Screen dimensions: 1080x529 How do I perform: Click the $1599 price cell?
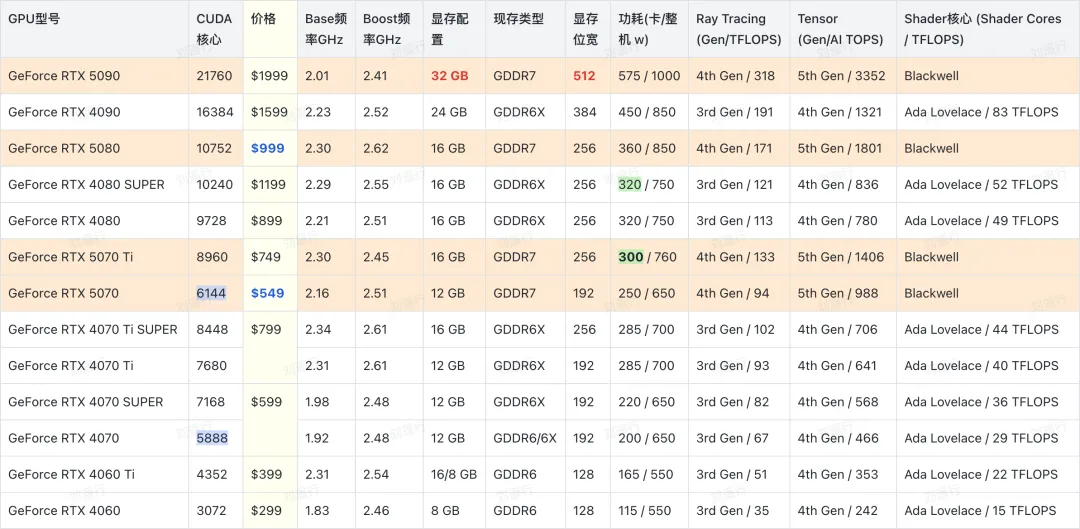[x=270, y=112]
